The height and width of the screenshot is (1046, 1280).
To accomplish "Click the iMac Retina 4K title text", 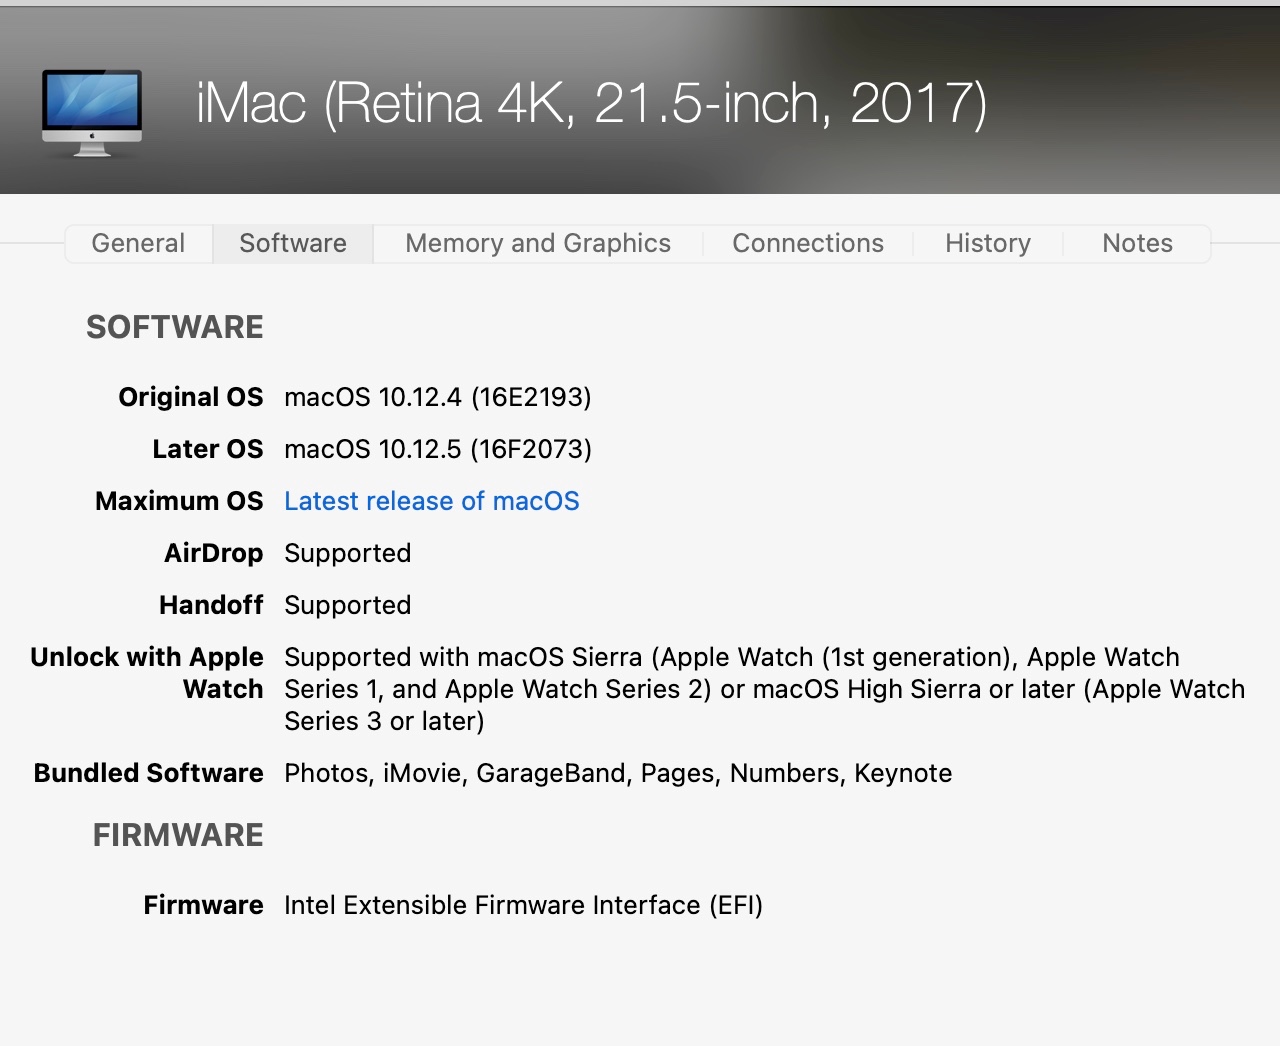I will coord(591,103).
